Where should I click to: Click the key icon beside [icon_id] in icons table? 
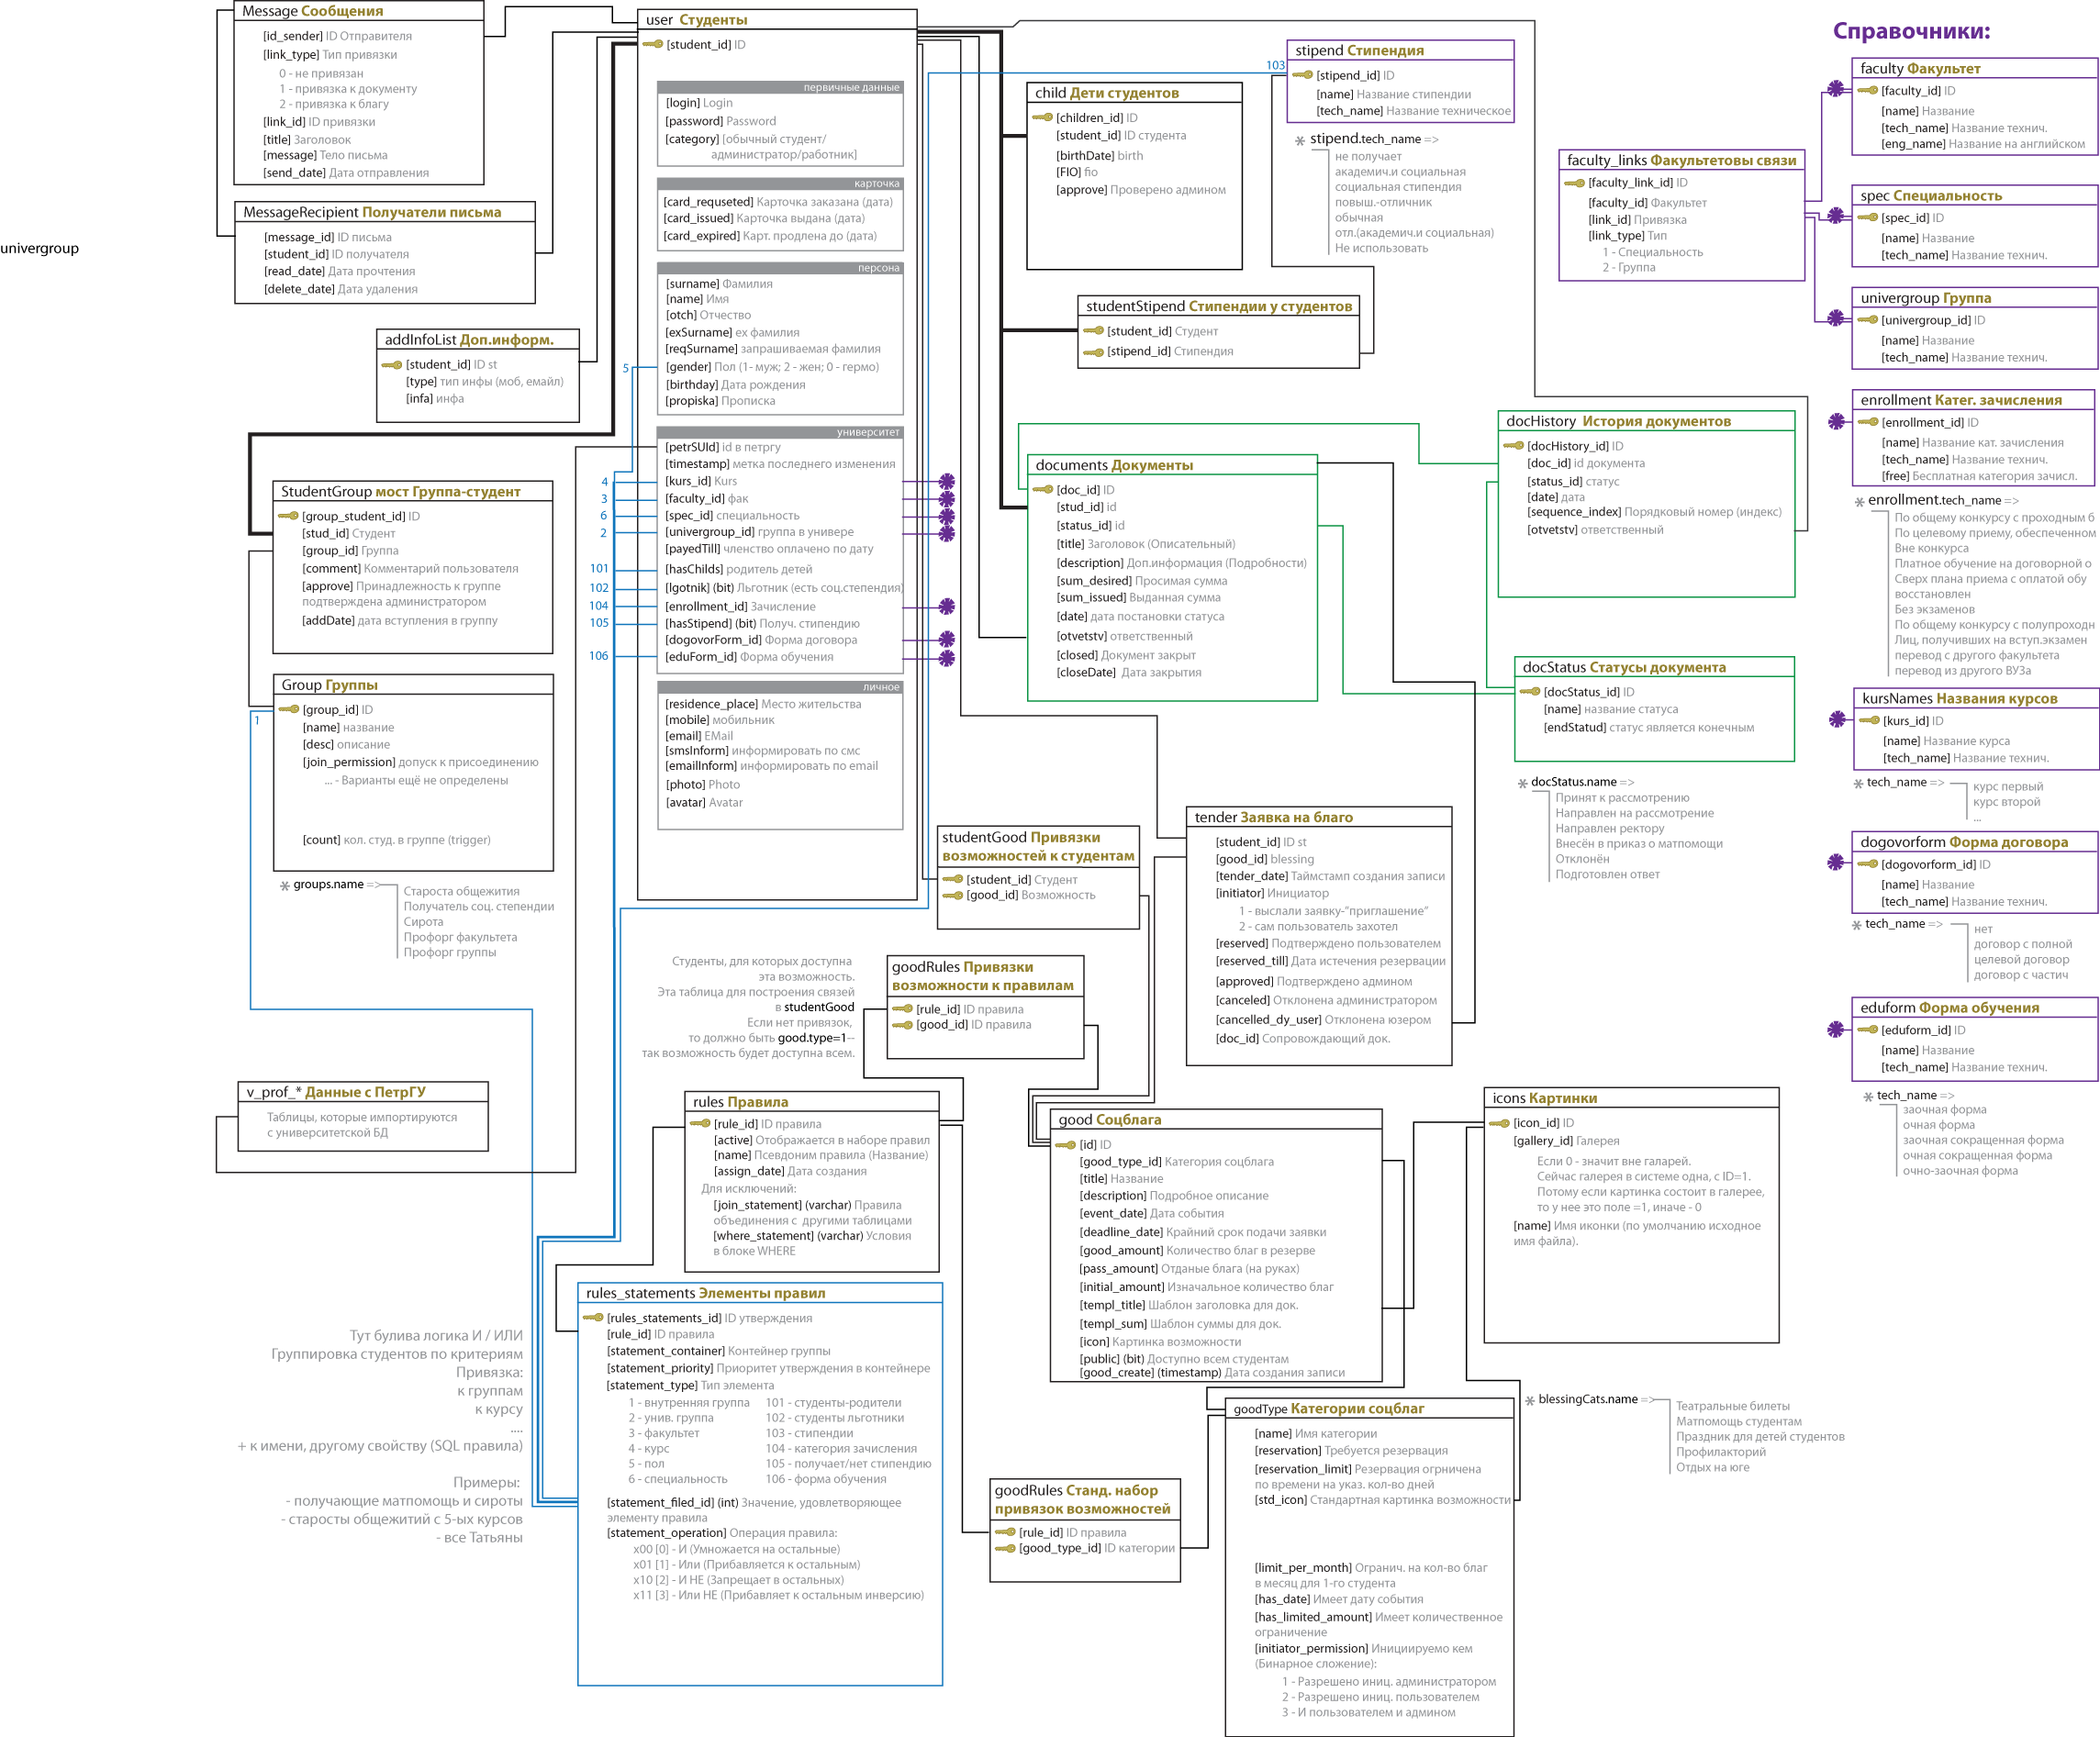1499,1123
